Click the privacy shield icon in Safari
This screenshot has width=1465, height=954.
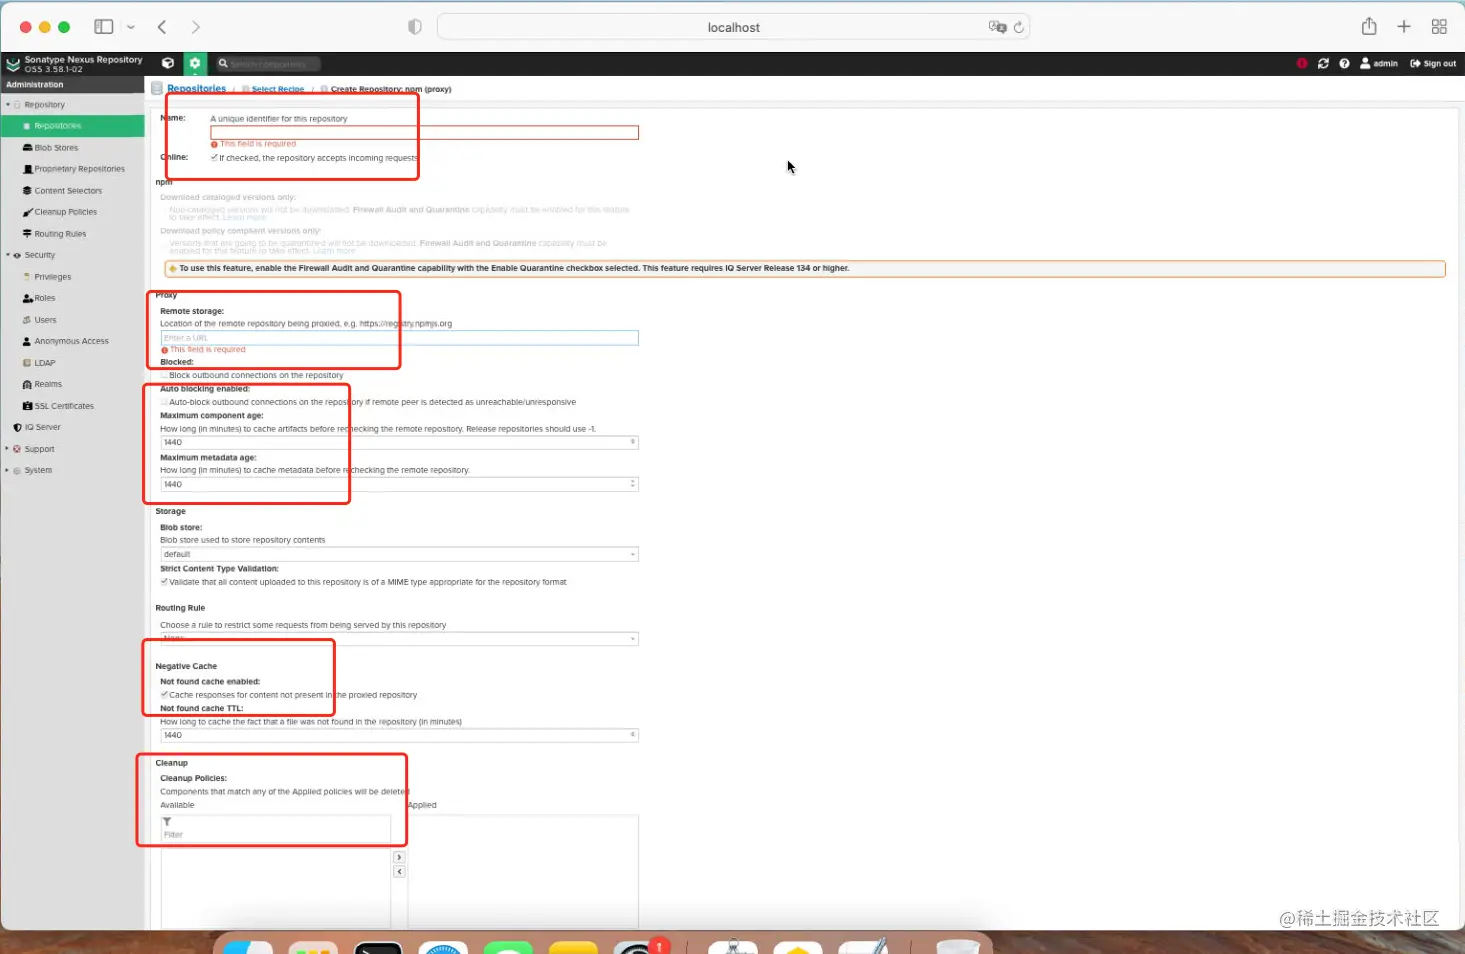pos(415,27)
